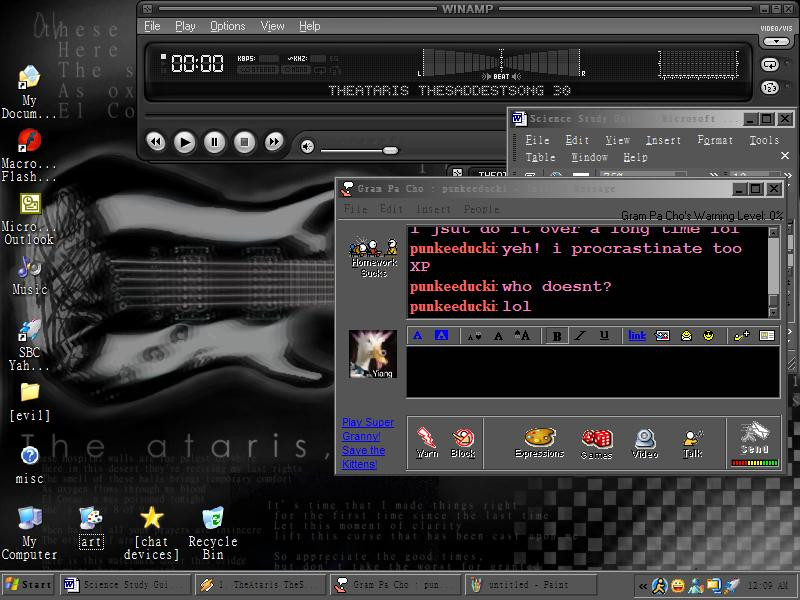Open Winamp's Play menu
This screenshot has width=800, height=600.
coord(185,26)
